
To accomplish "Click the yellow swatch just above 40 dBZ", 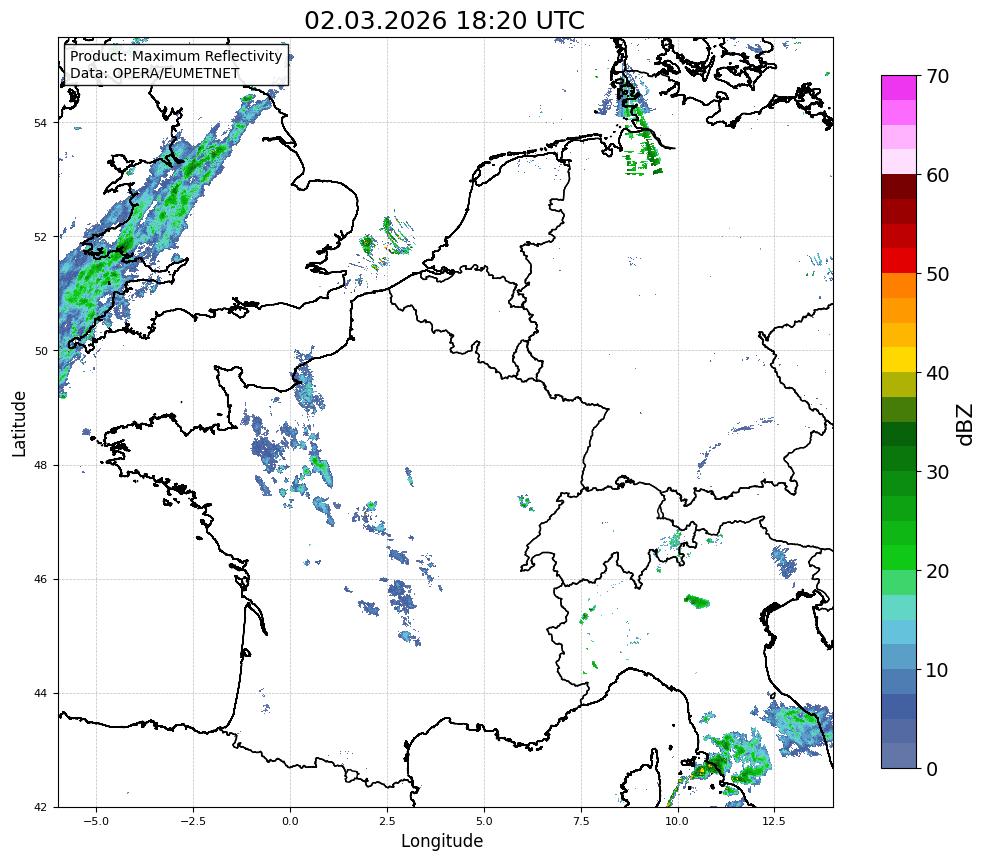I will (x=898, y=360).
